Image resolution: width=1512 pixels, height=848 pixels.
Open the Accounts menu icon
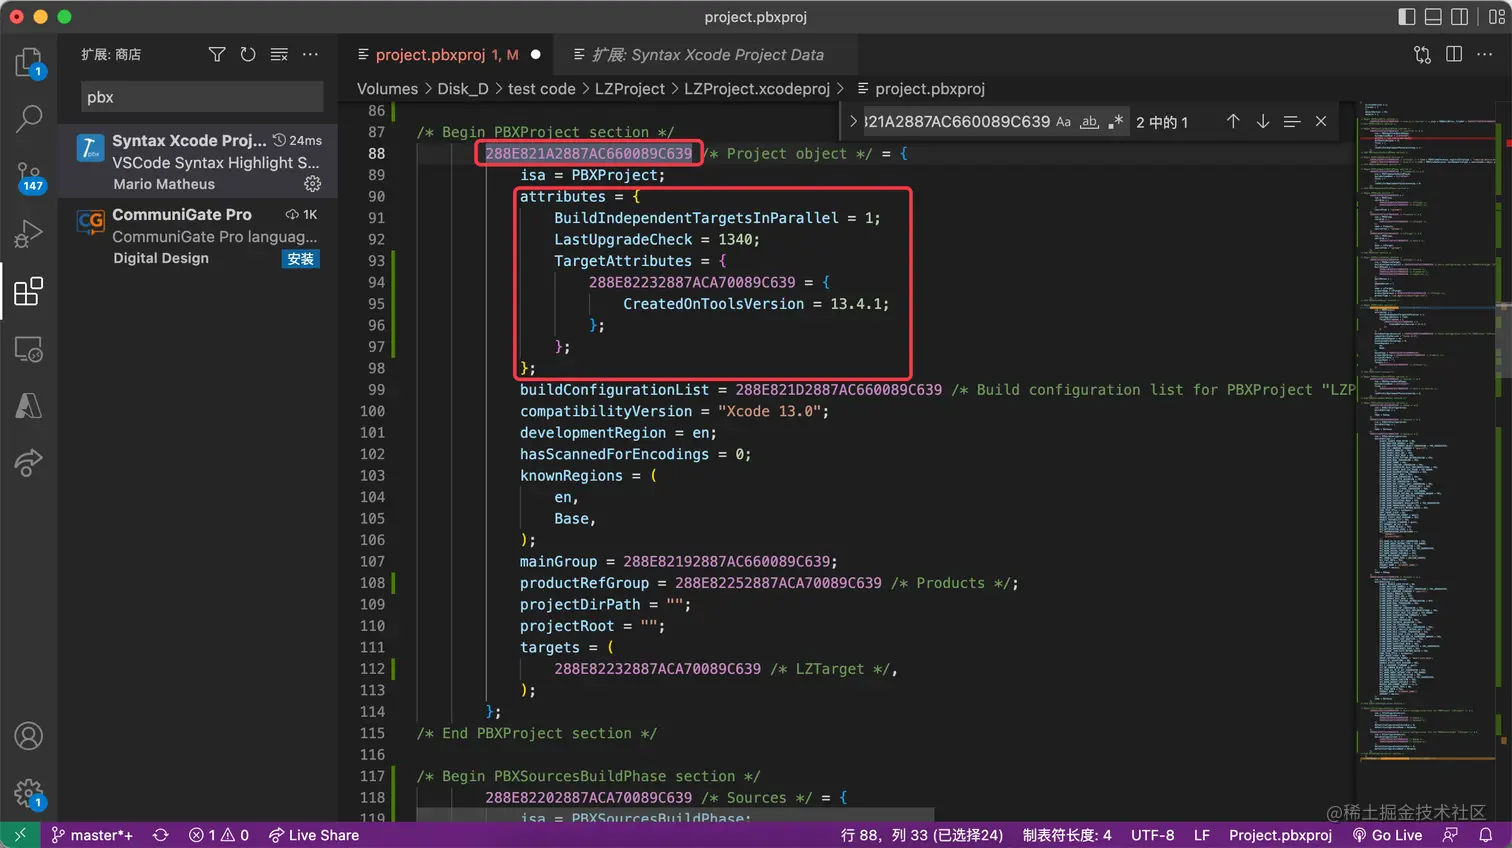[29, 736]
